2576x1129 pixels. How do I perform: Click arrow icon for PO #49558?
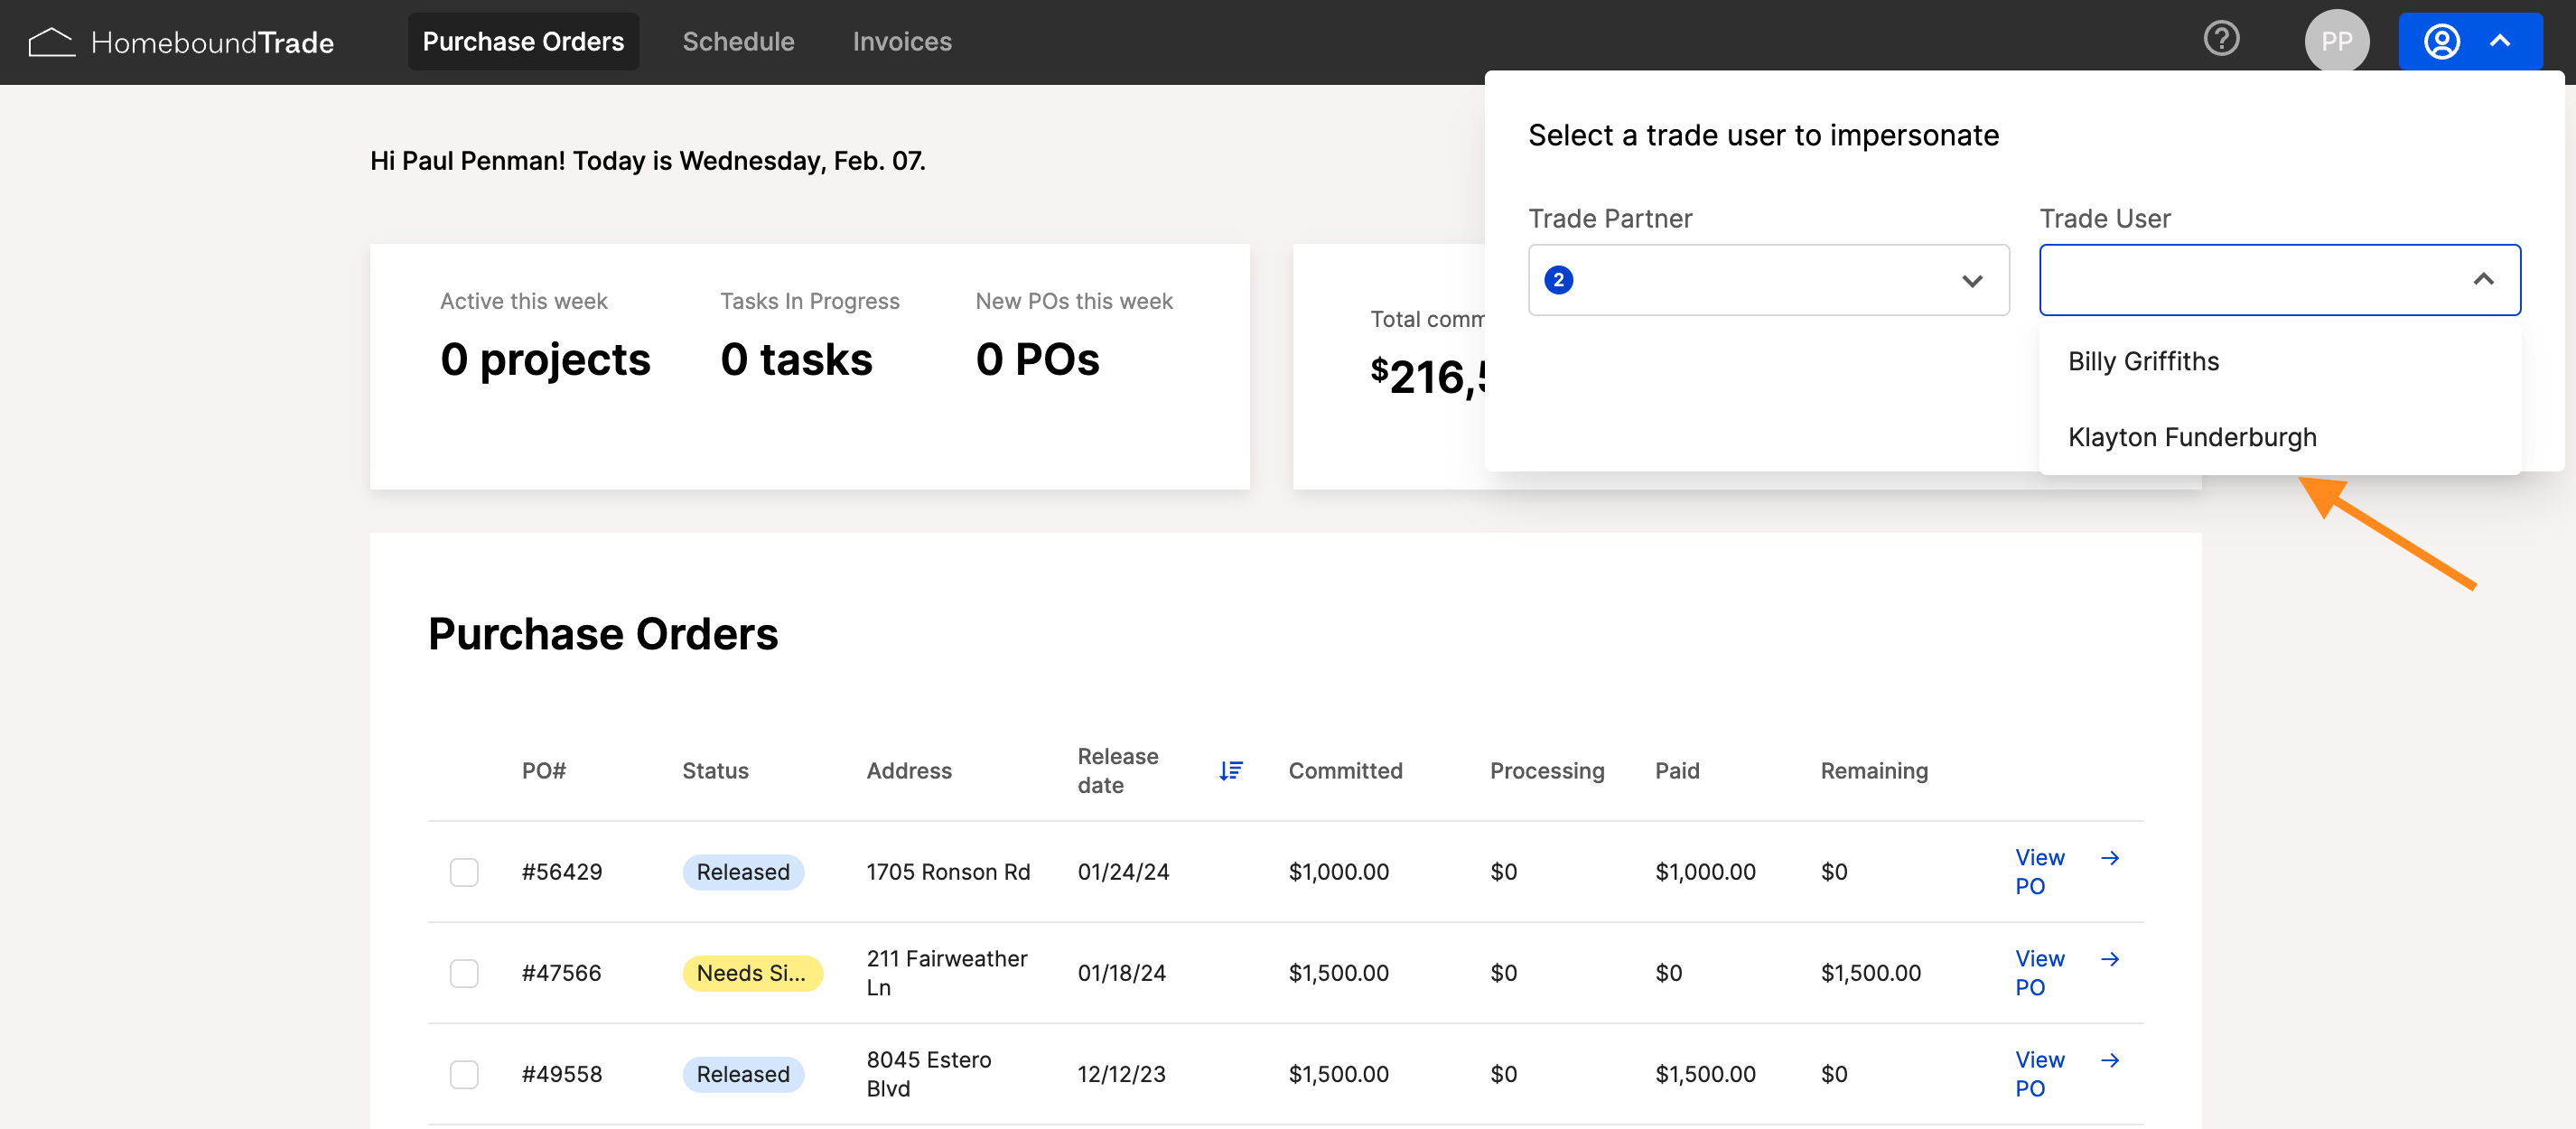2110,1059
